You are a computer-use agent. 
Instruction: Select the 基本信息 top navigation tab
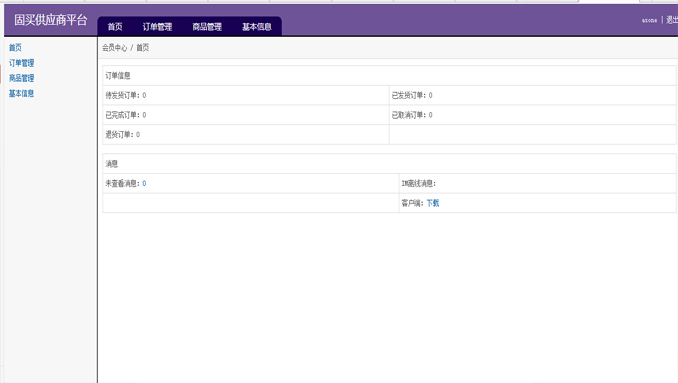[x=257, y=27]
